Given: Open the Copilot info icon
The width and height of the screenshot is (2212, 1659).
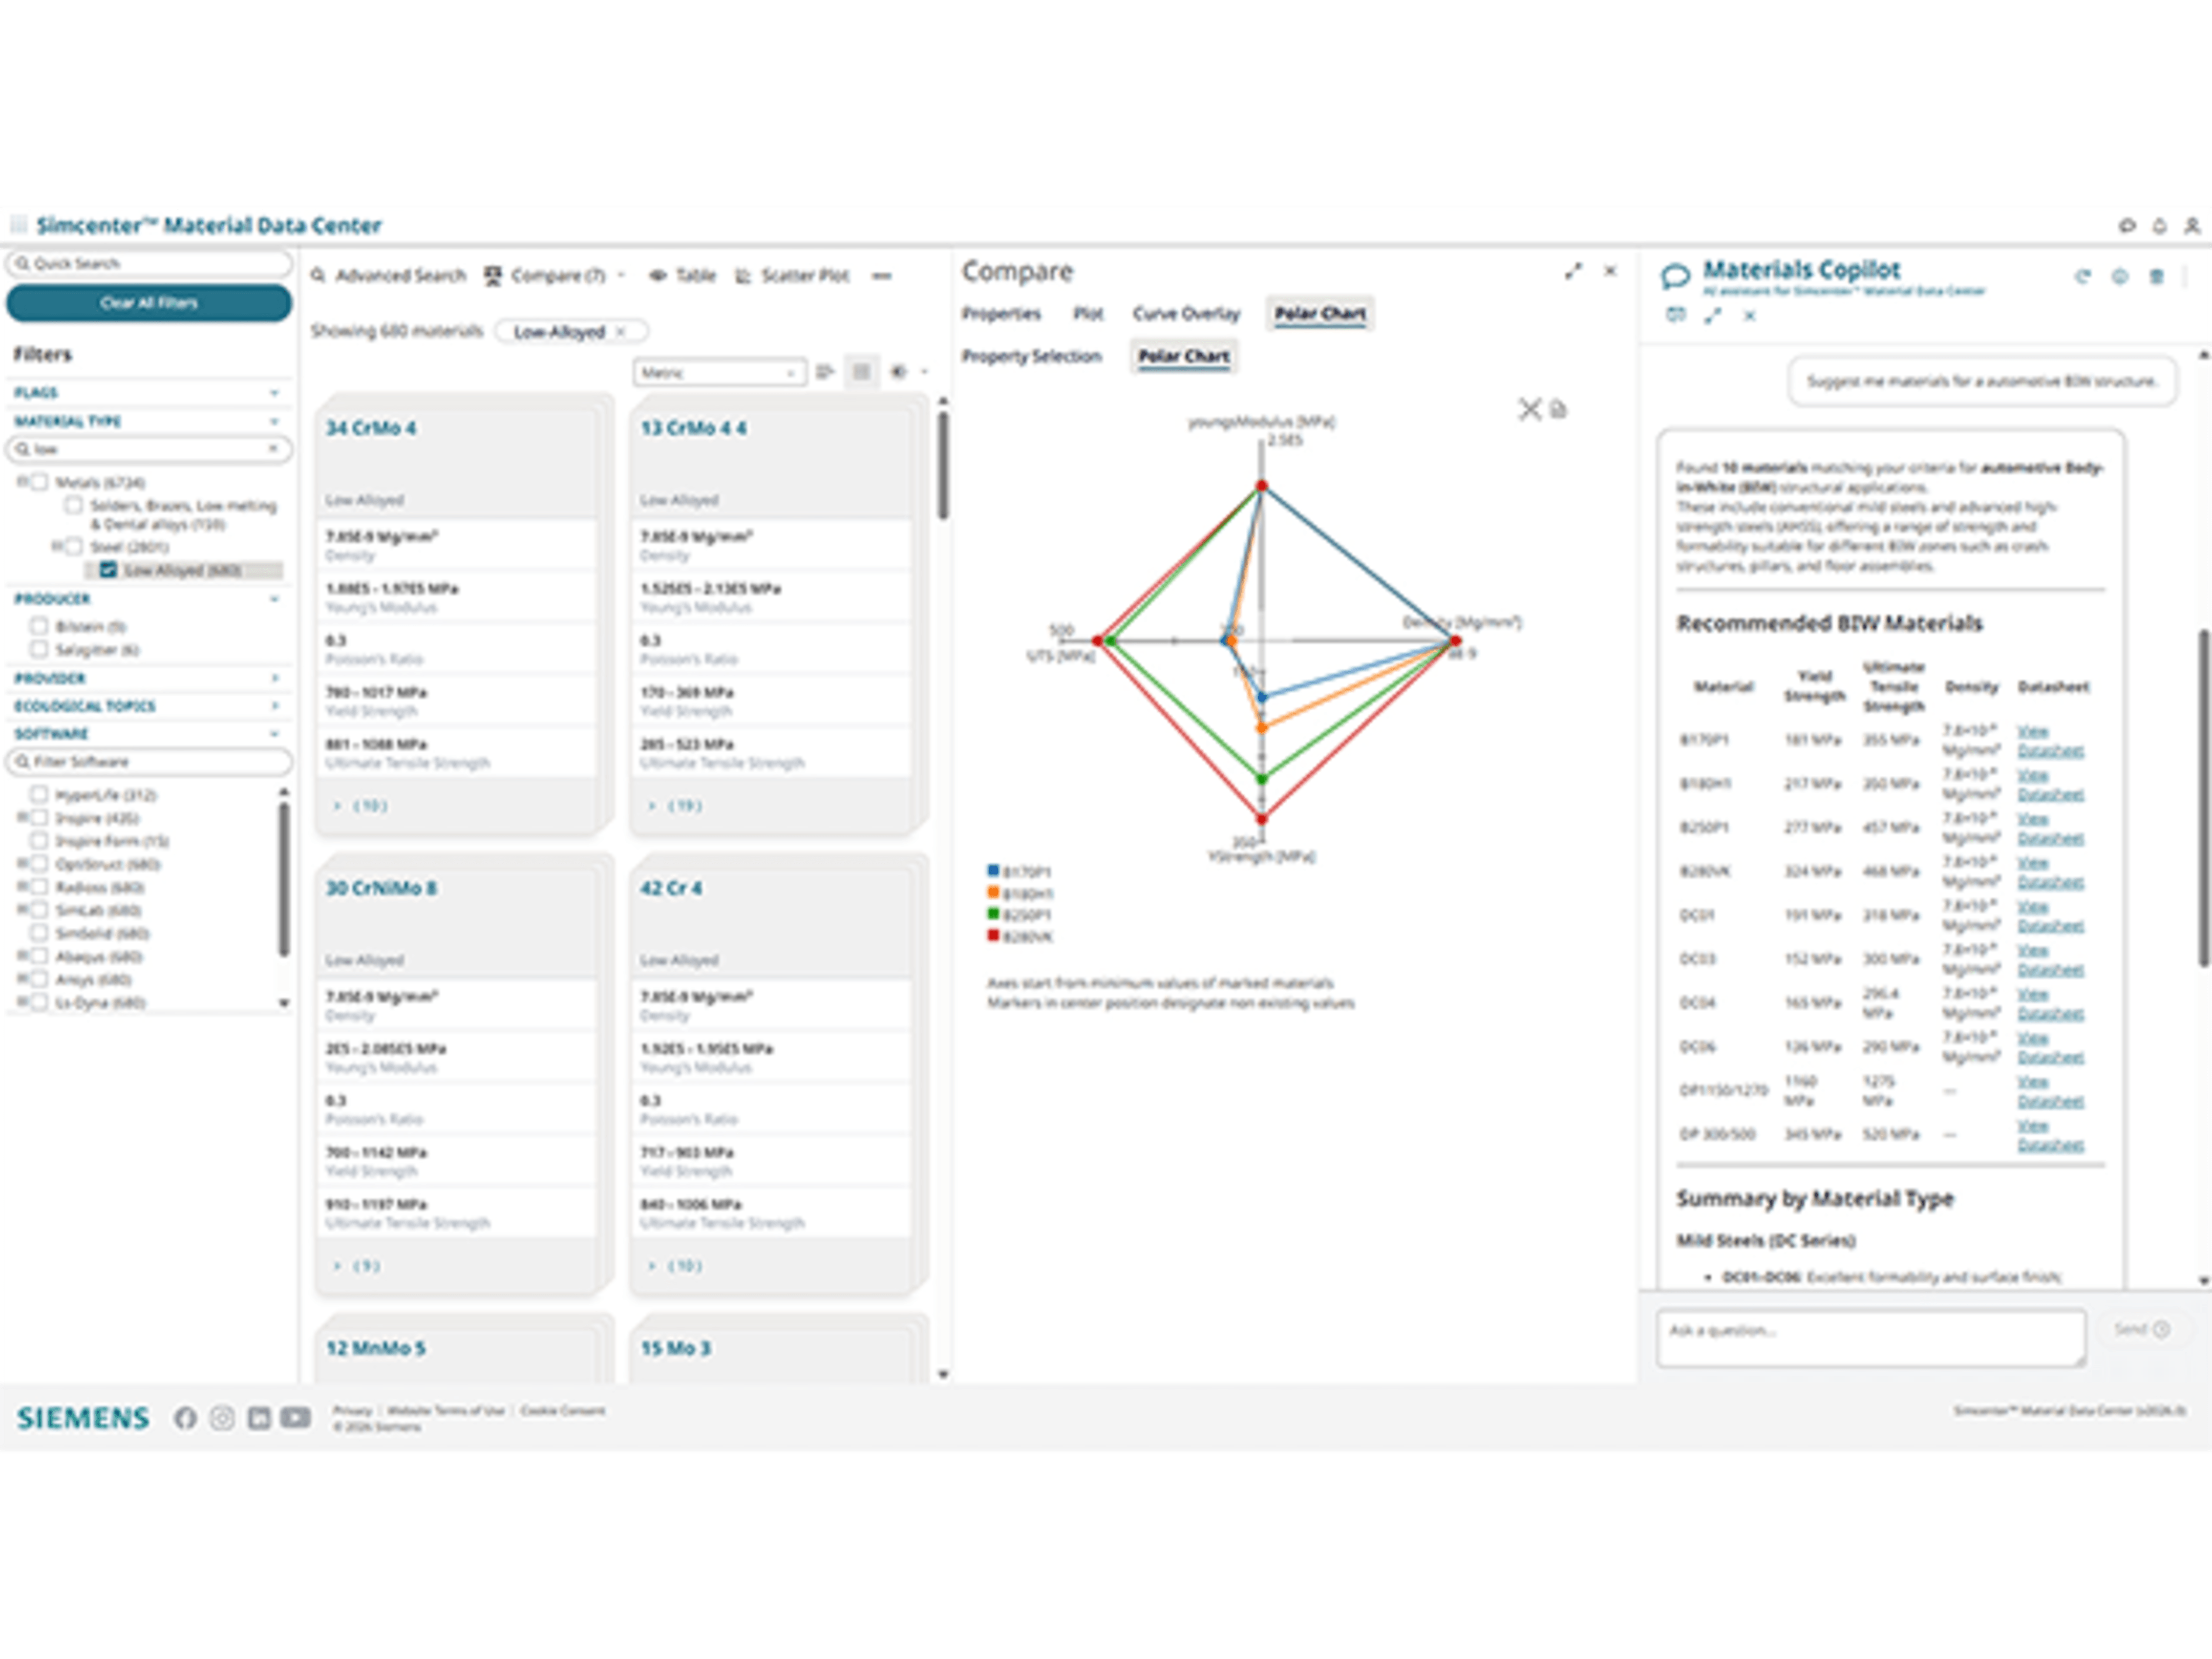Looking at the screenshot, I should [x=2119, y=277].
